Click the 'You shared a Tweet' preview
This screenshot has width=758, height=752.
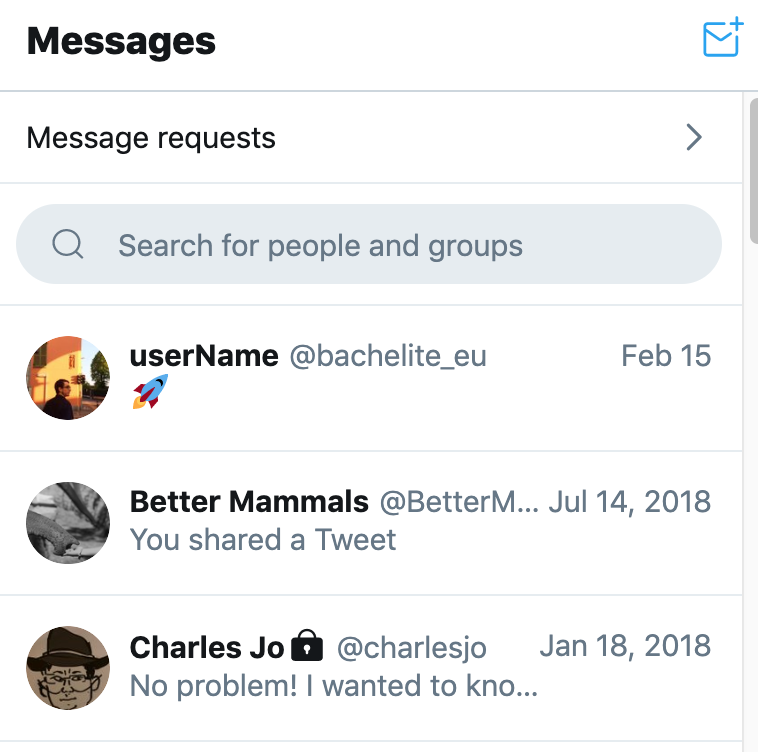pyautogui.click(x=263, y=540)
